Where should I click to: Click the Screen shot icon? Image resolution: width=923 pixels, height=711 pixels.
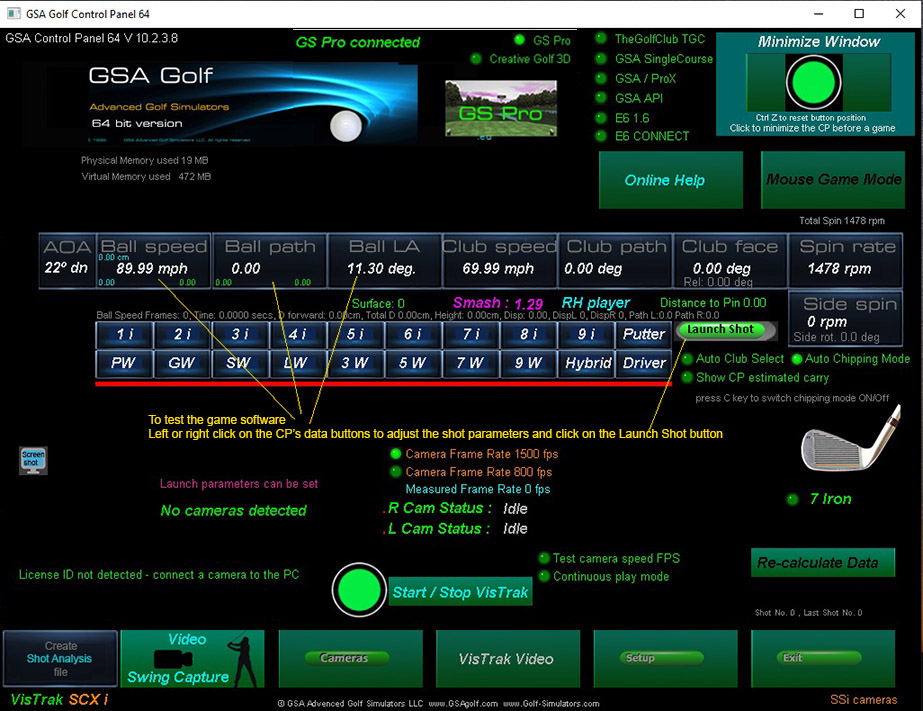click(32, 460)
